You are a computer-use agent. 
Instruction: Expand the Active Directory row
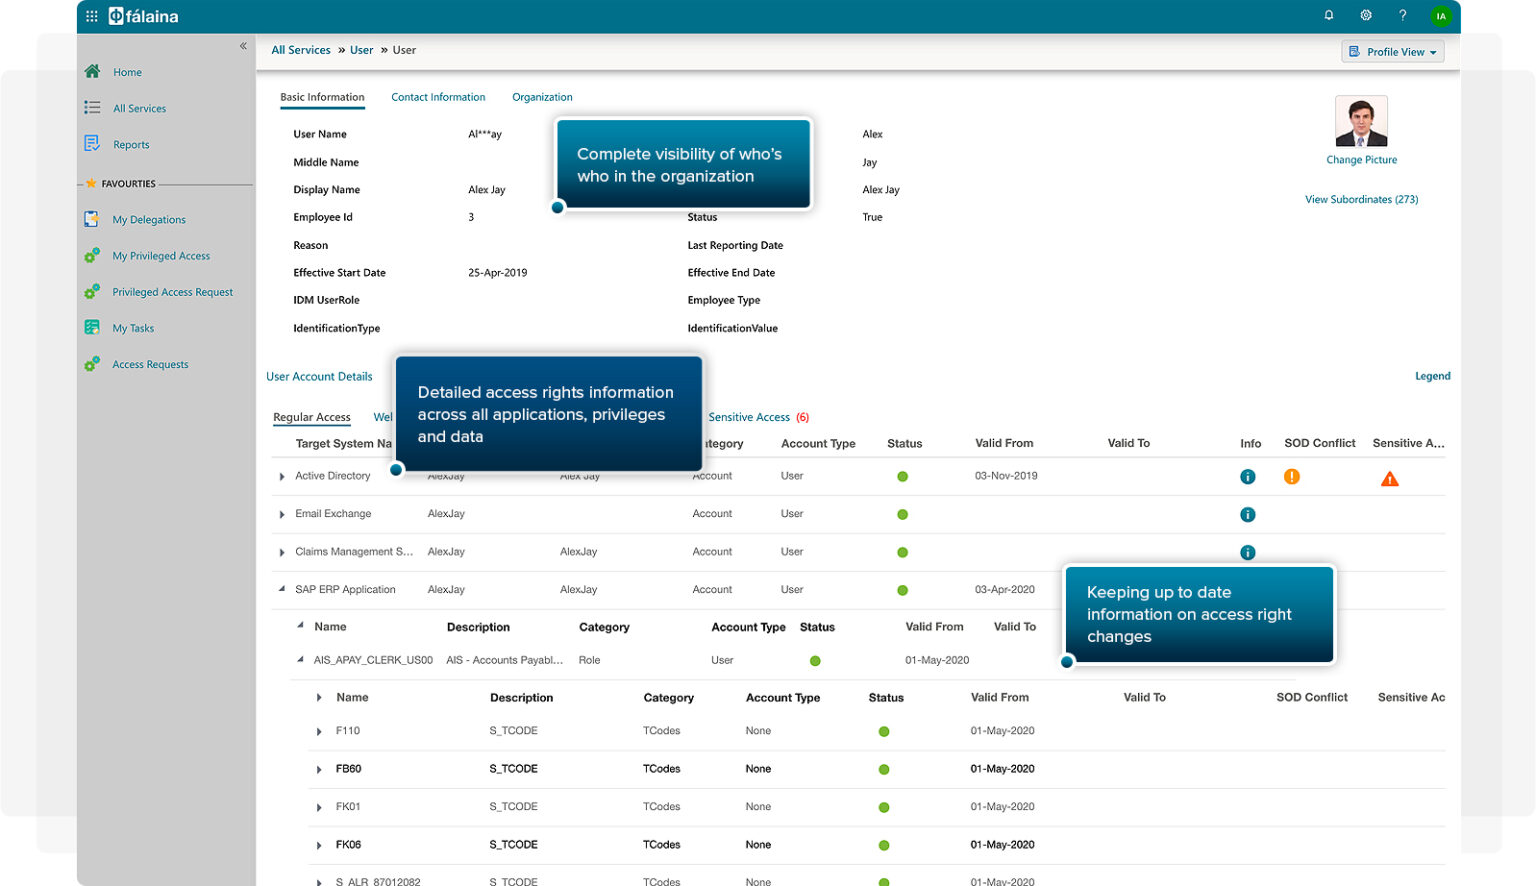point(282,477)
